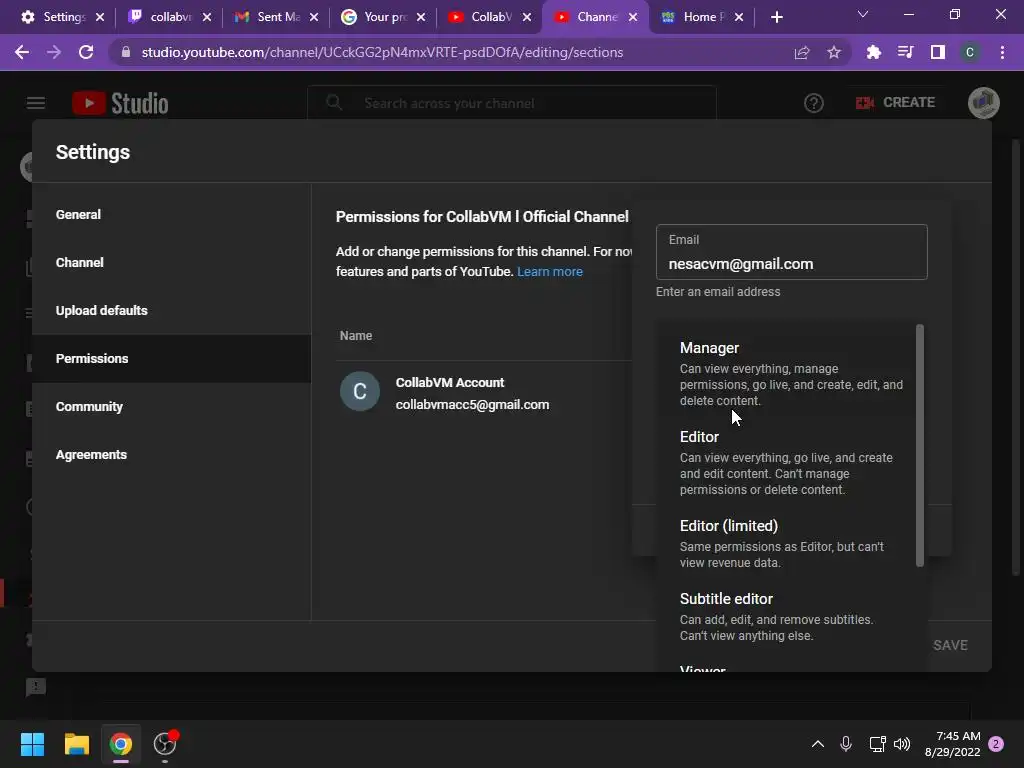Switch to the Sent Mail Gmail tab
This screenshot has width=1024, height=768.
click(x=277, y=17)
